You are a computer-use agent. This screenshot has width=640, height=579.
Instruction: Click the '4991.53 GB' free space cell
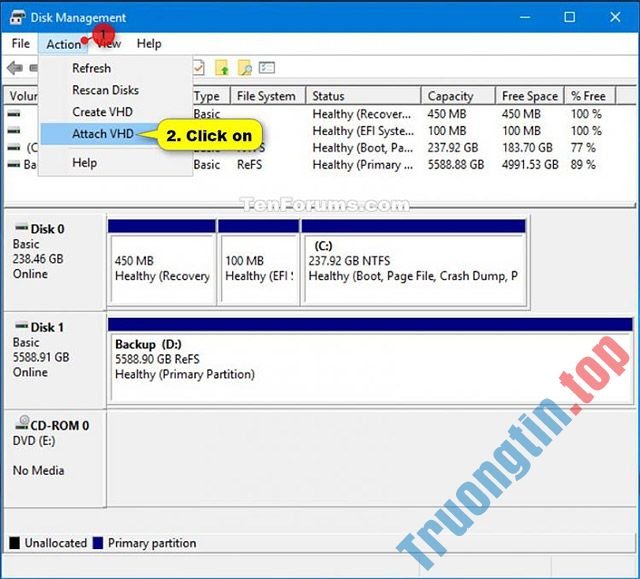tap(530, 165)
